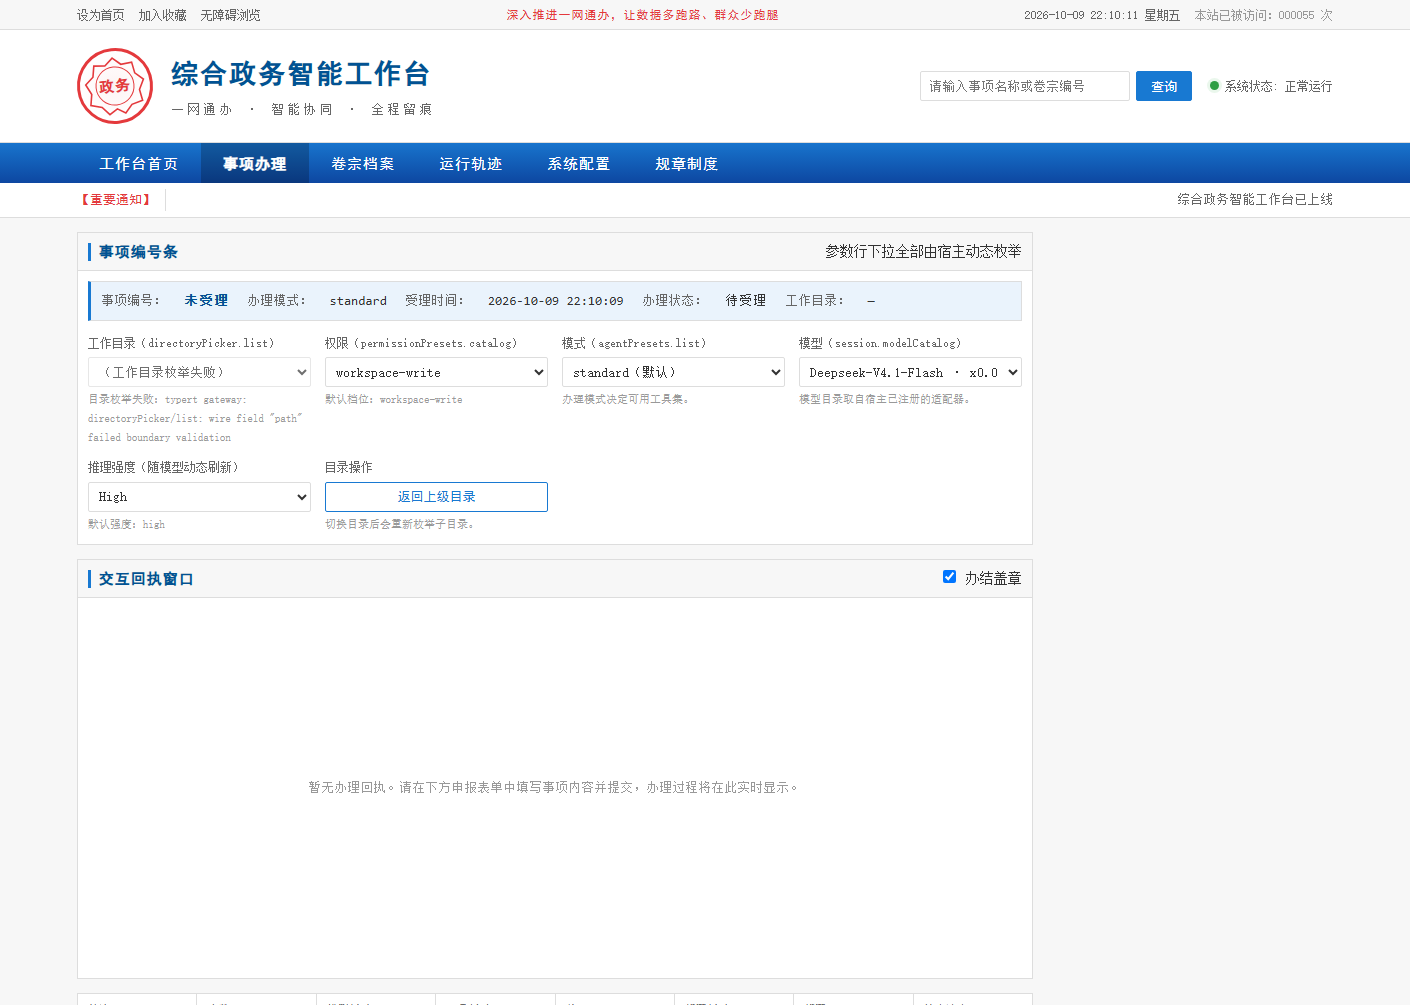Open the 模型 Deepseek-V4.1-Flash dropdown
The image size is (1410, 1005).
(910, 372)
